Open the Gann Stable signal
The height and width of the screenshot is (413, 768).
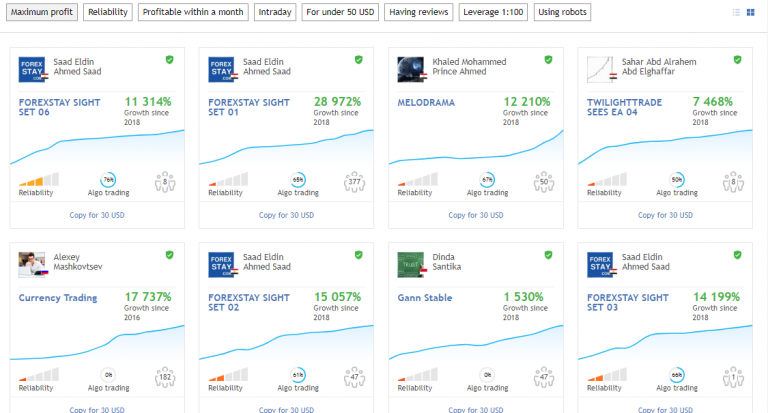click(425, 297)
